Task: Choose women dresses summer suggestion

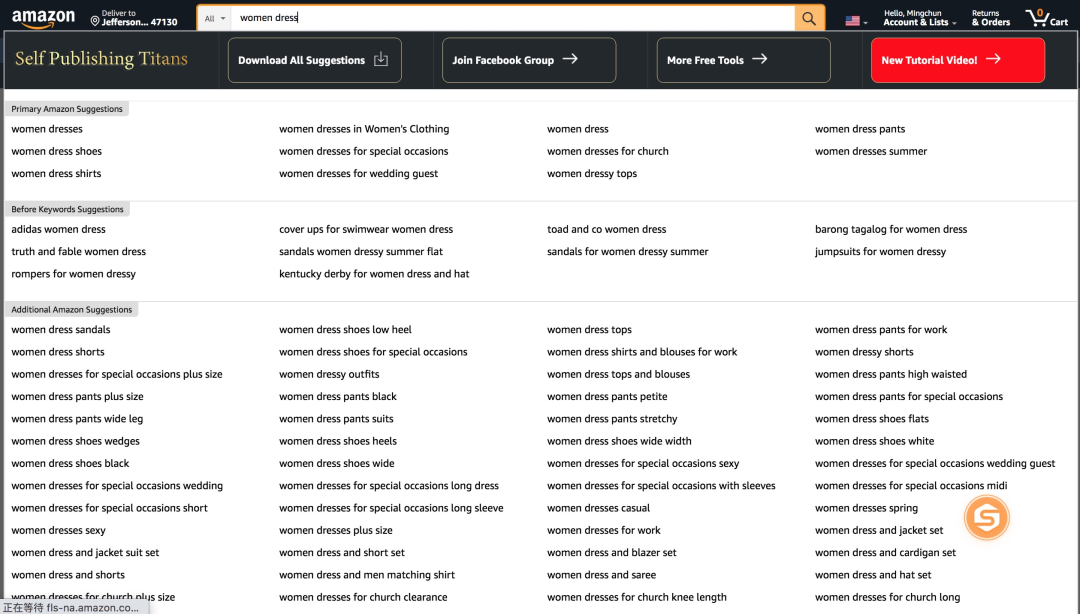Action: tap(871, 152)
